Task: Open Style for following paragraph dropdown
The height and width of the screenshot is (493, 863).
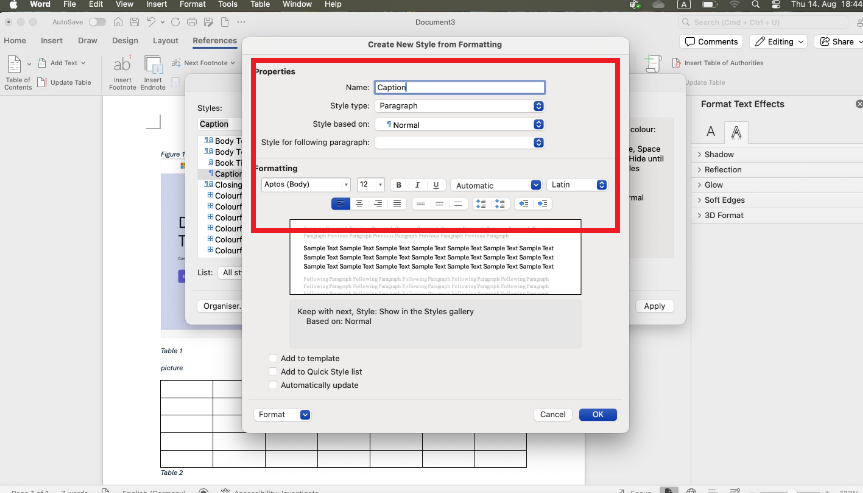Action: click(460, 143)
